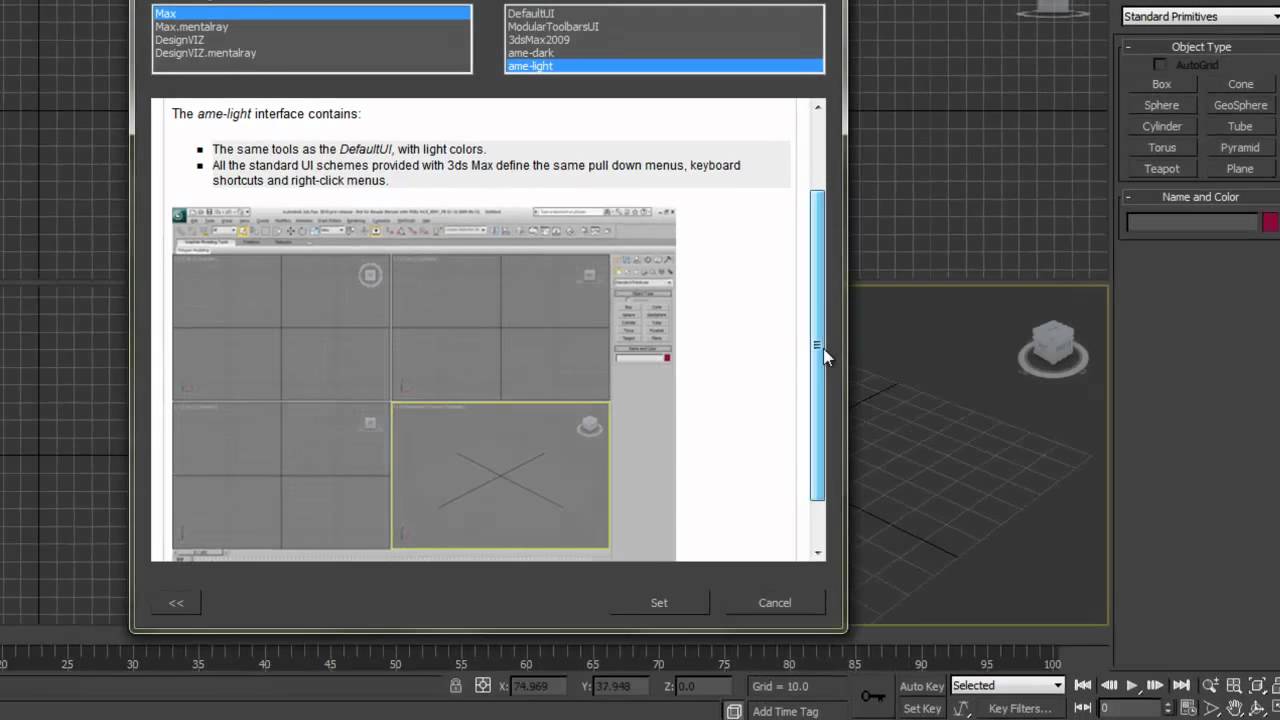Viewport: 1280px width, 720px height.
Task: Click Add Time Tag
Action: [785, 711]
